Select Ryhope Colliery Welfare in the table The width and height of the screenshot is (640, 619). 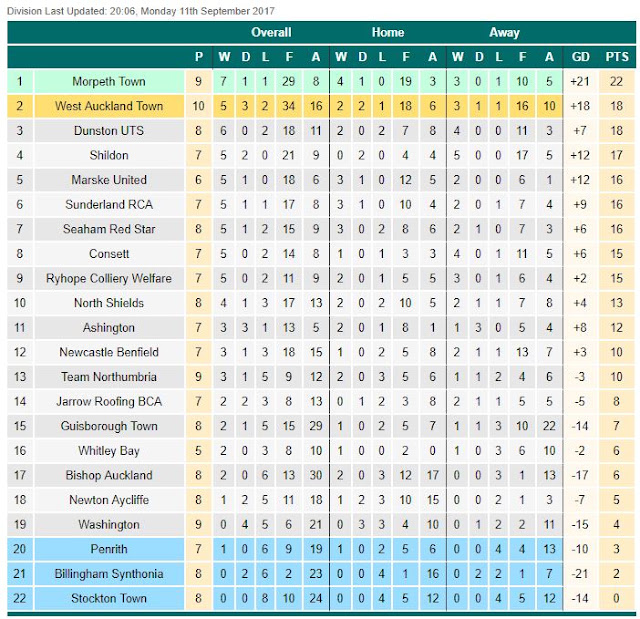(x=109, y=278)
